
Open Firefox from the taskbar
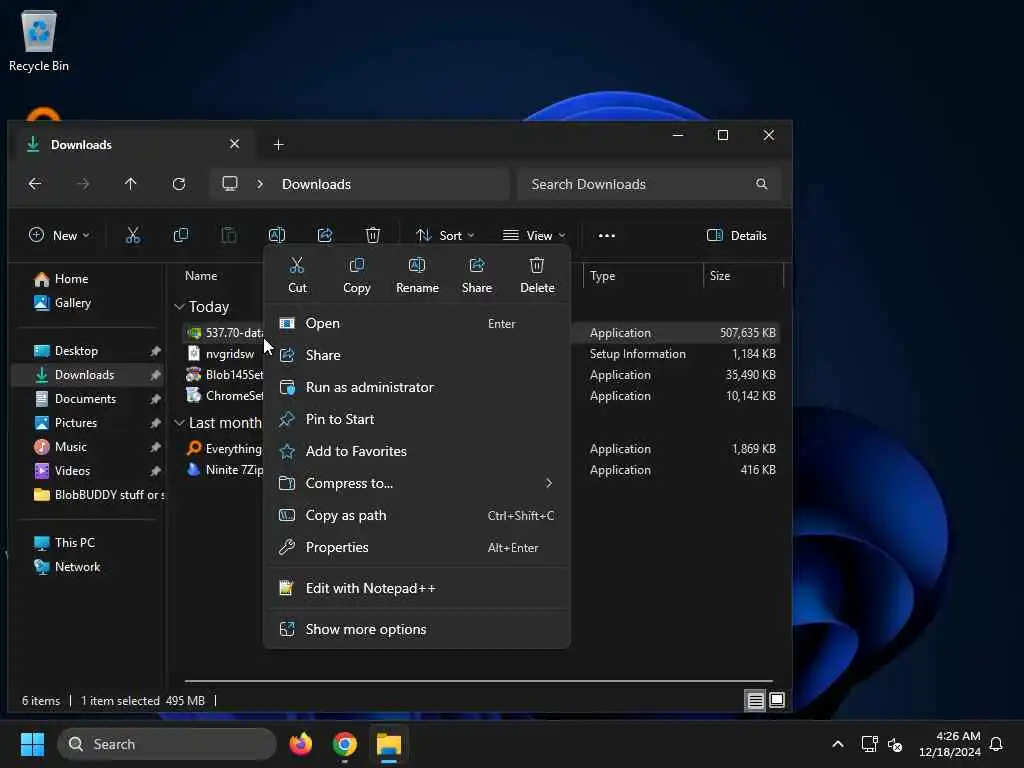301,744
